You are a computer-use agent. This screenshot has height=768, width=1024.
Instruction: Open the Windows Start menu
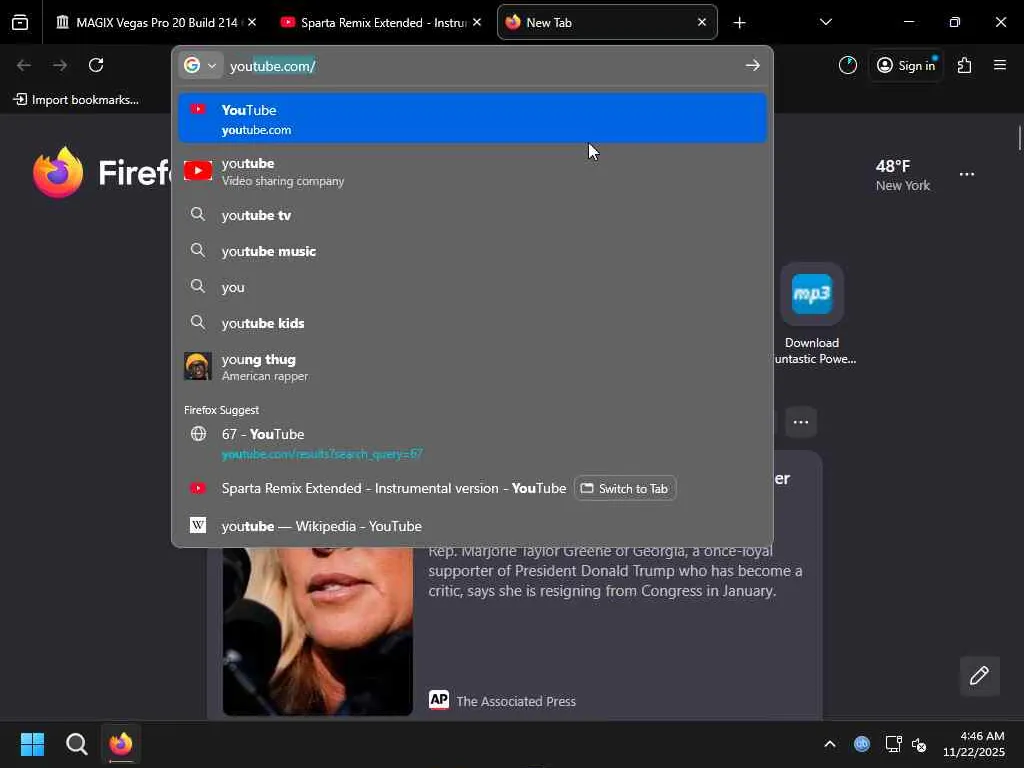32,744
